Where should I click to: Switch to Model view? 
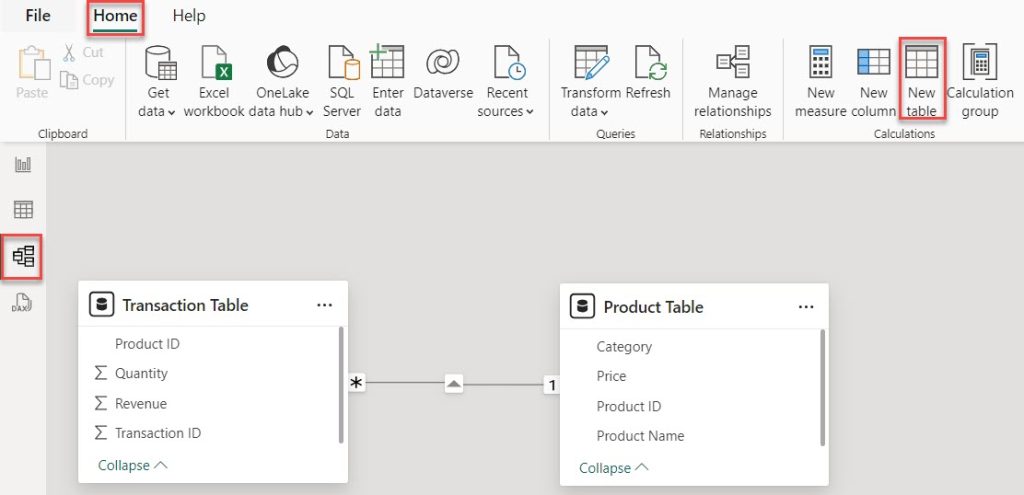(x=23, y=257)
